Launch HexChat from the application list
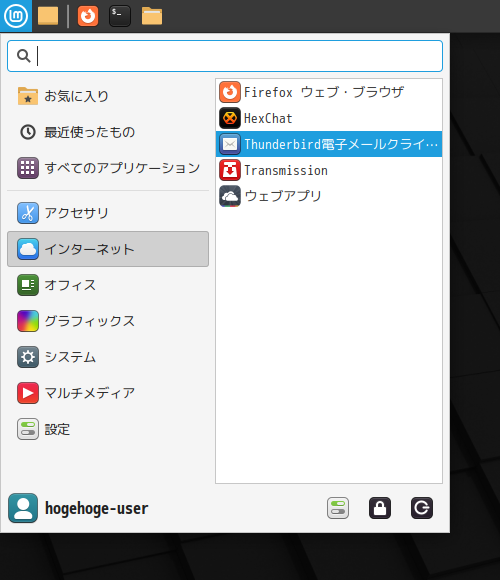Screen dimensions: 500x580 [x=329, y=118]
